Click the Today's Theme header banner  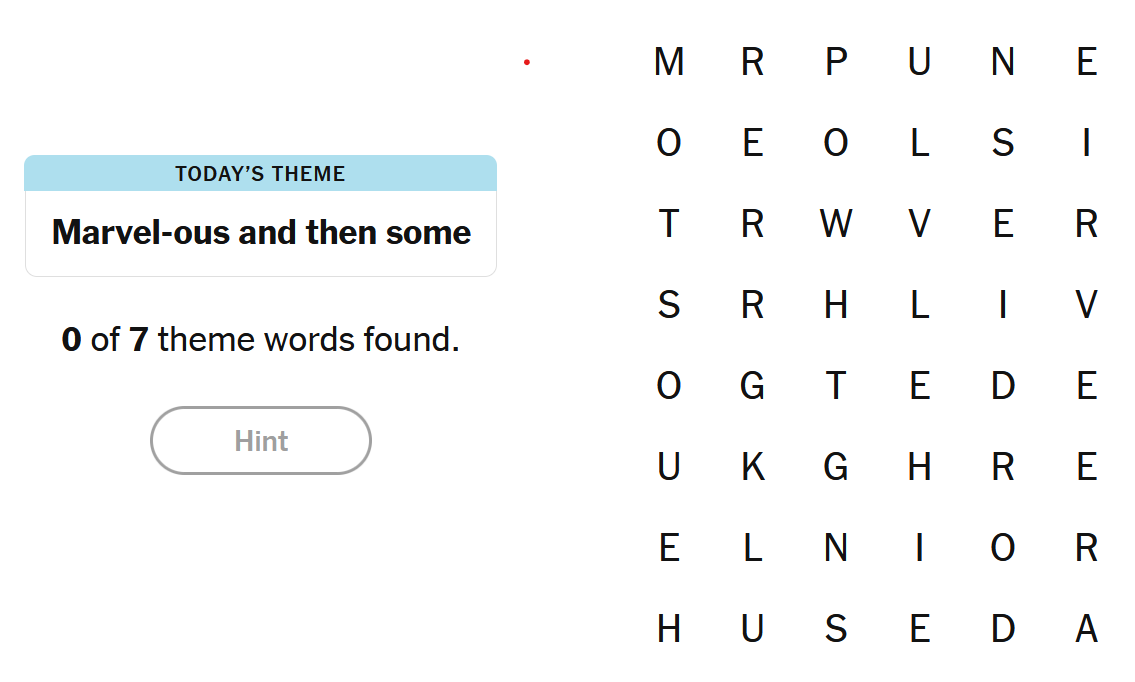pyautogui.click(x=261, y=174)
